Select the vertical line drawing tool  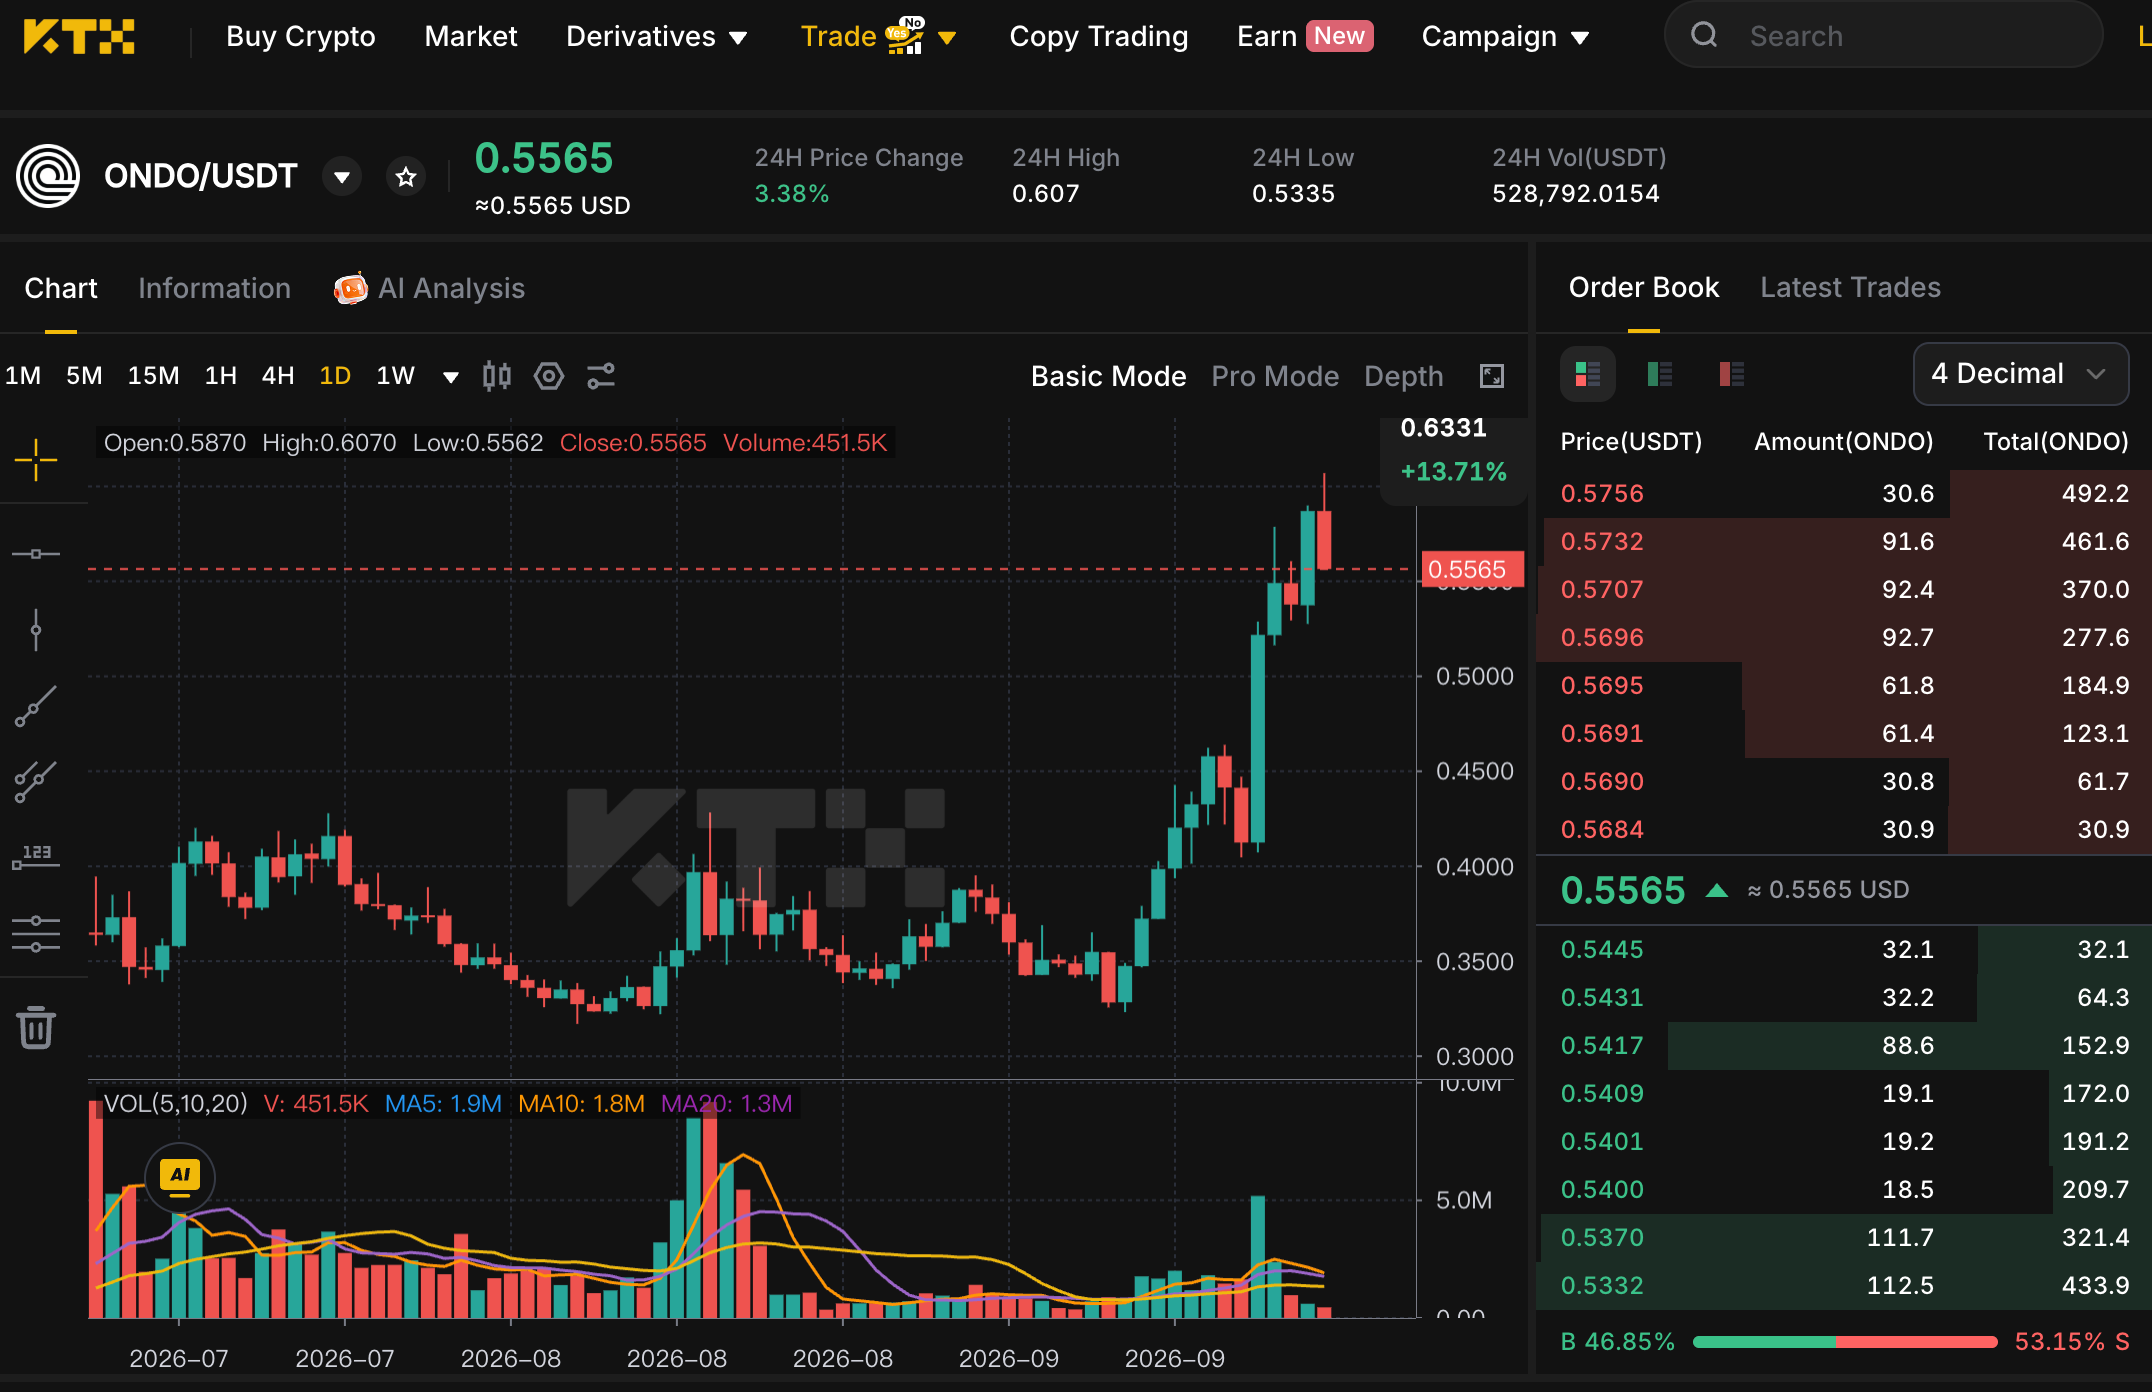[x=36, y=630]
